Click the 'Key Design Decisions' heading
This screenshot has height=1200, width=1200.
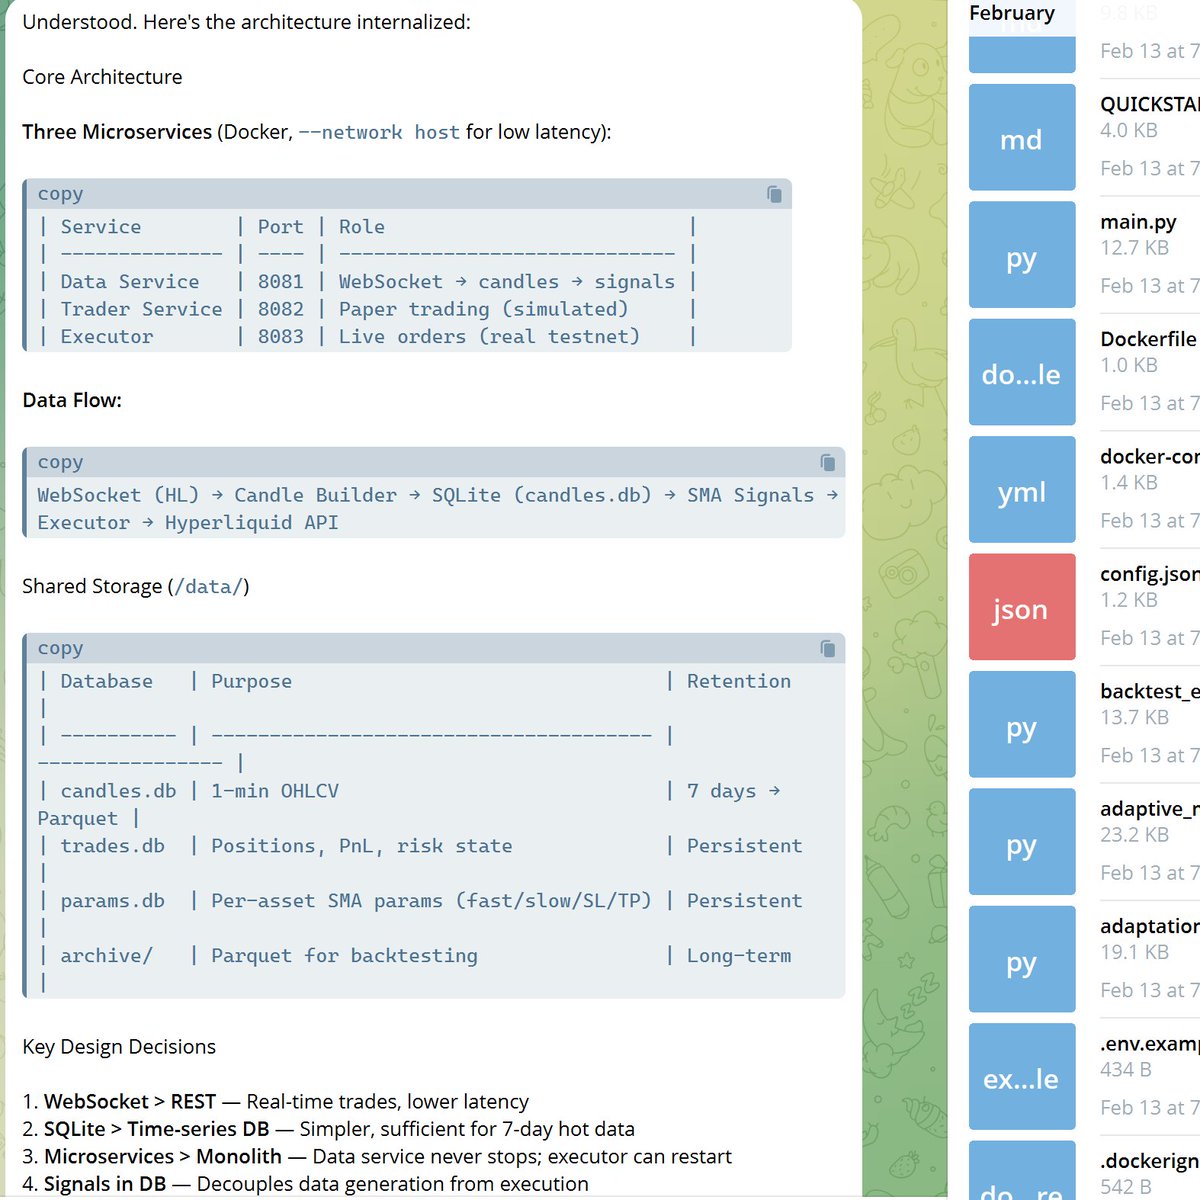pyautogui.click(x=119, y=1047)
